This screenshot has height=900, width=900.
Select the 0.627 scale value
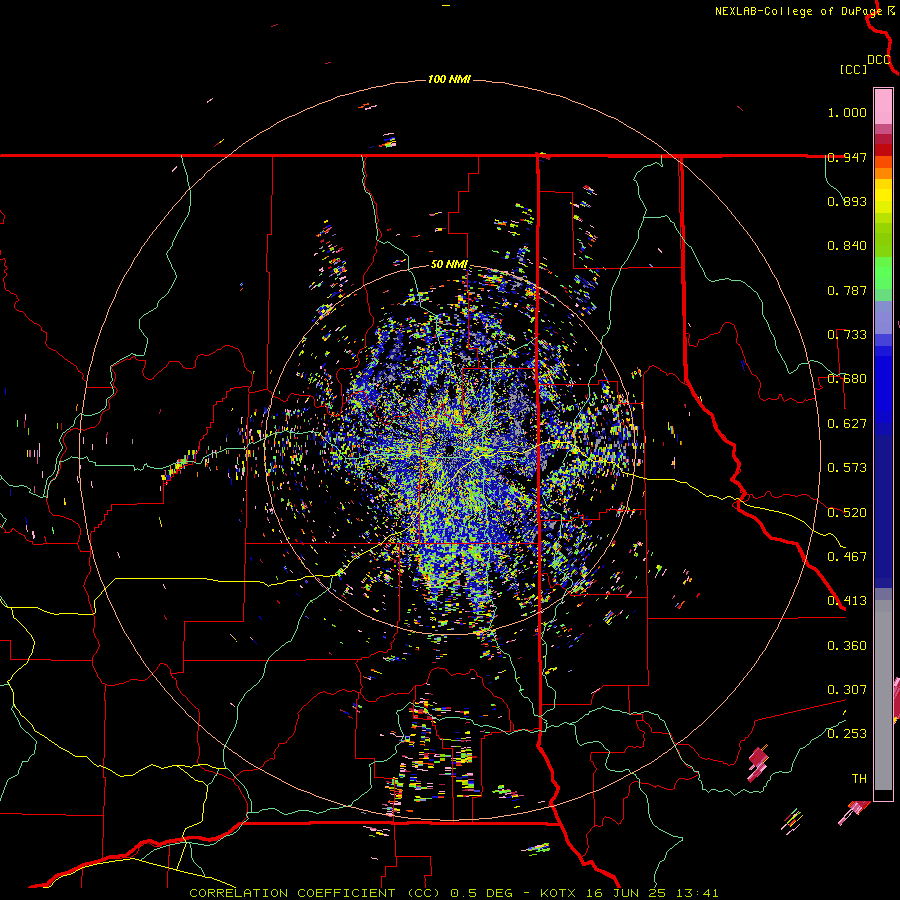pyautogui.click(x=847, y=424)
